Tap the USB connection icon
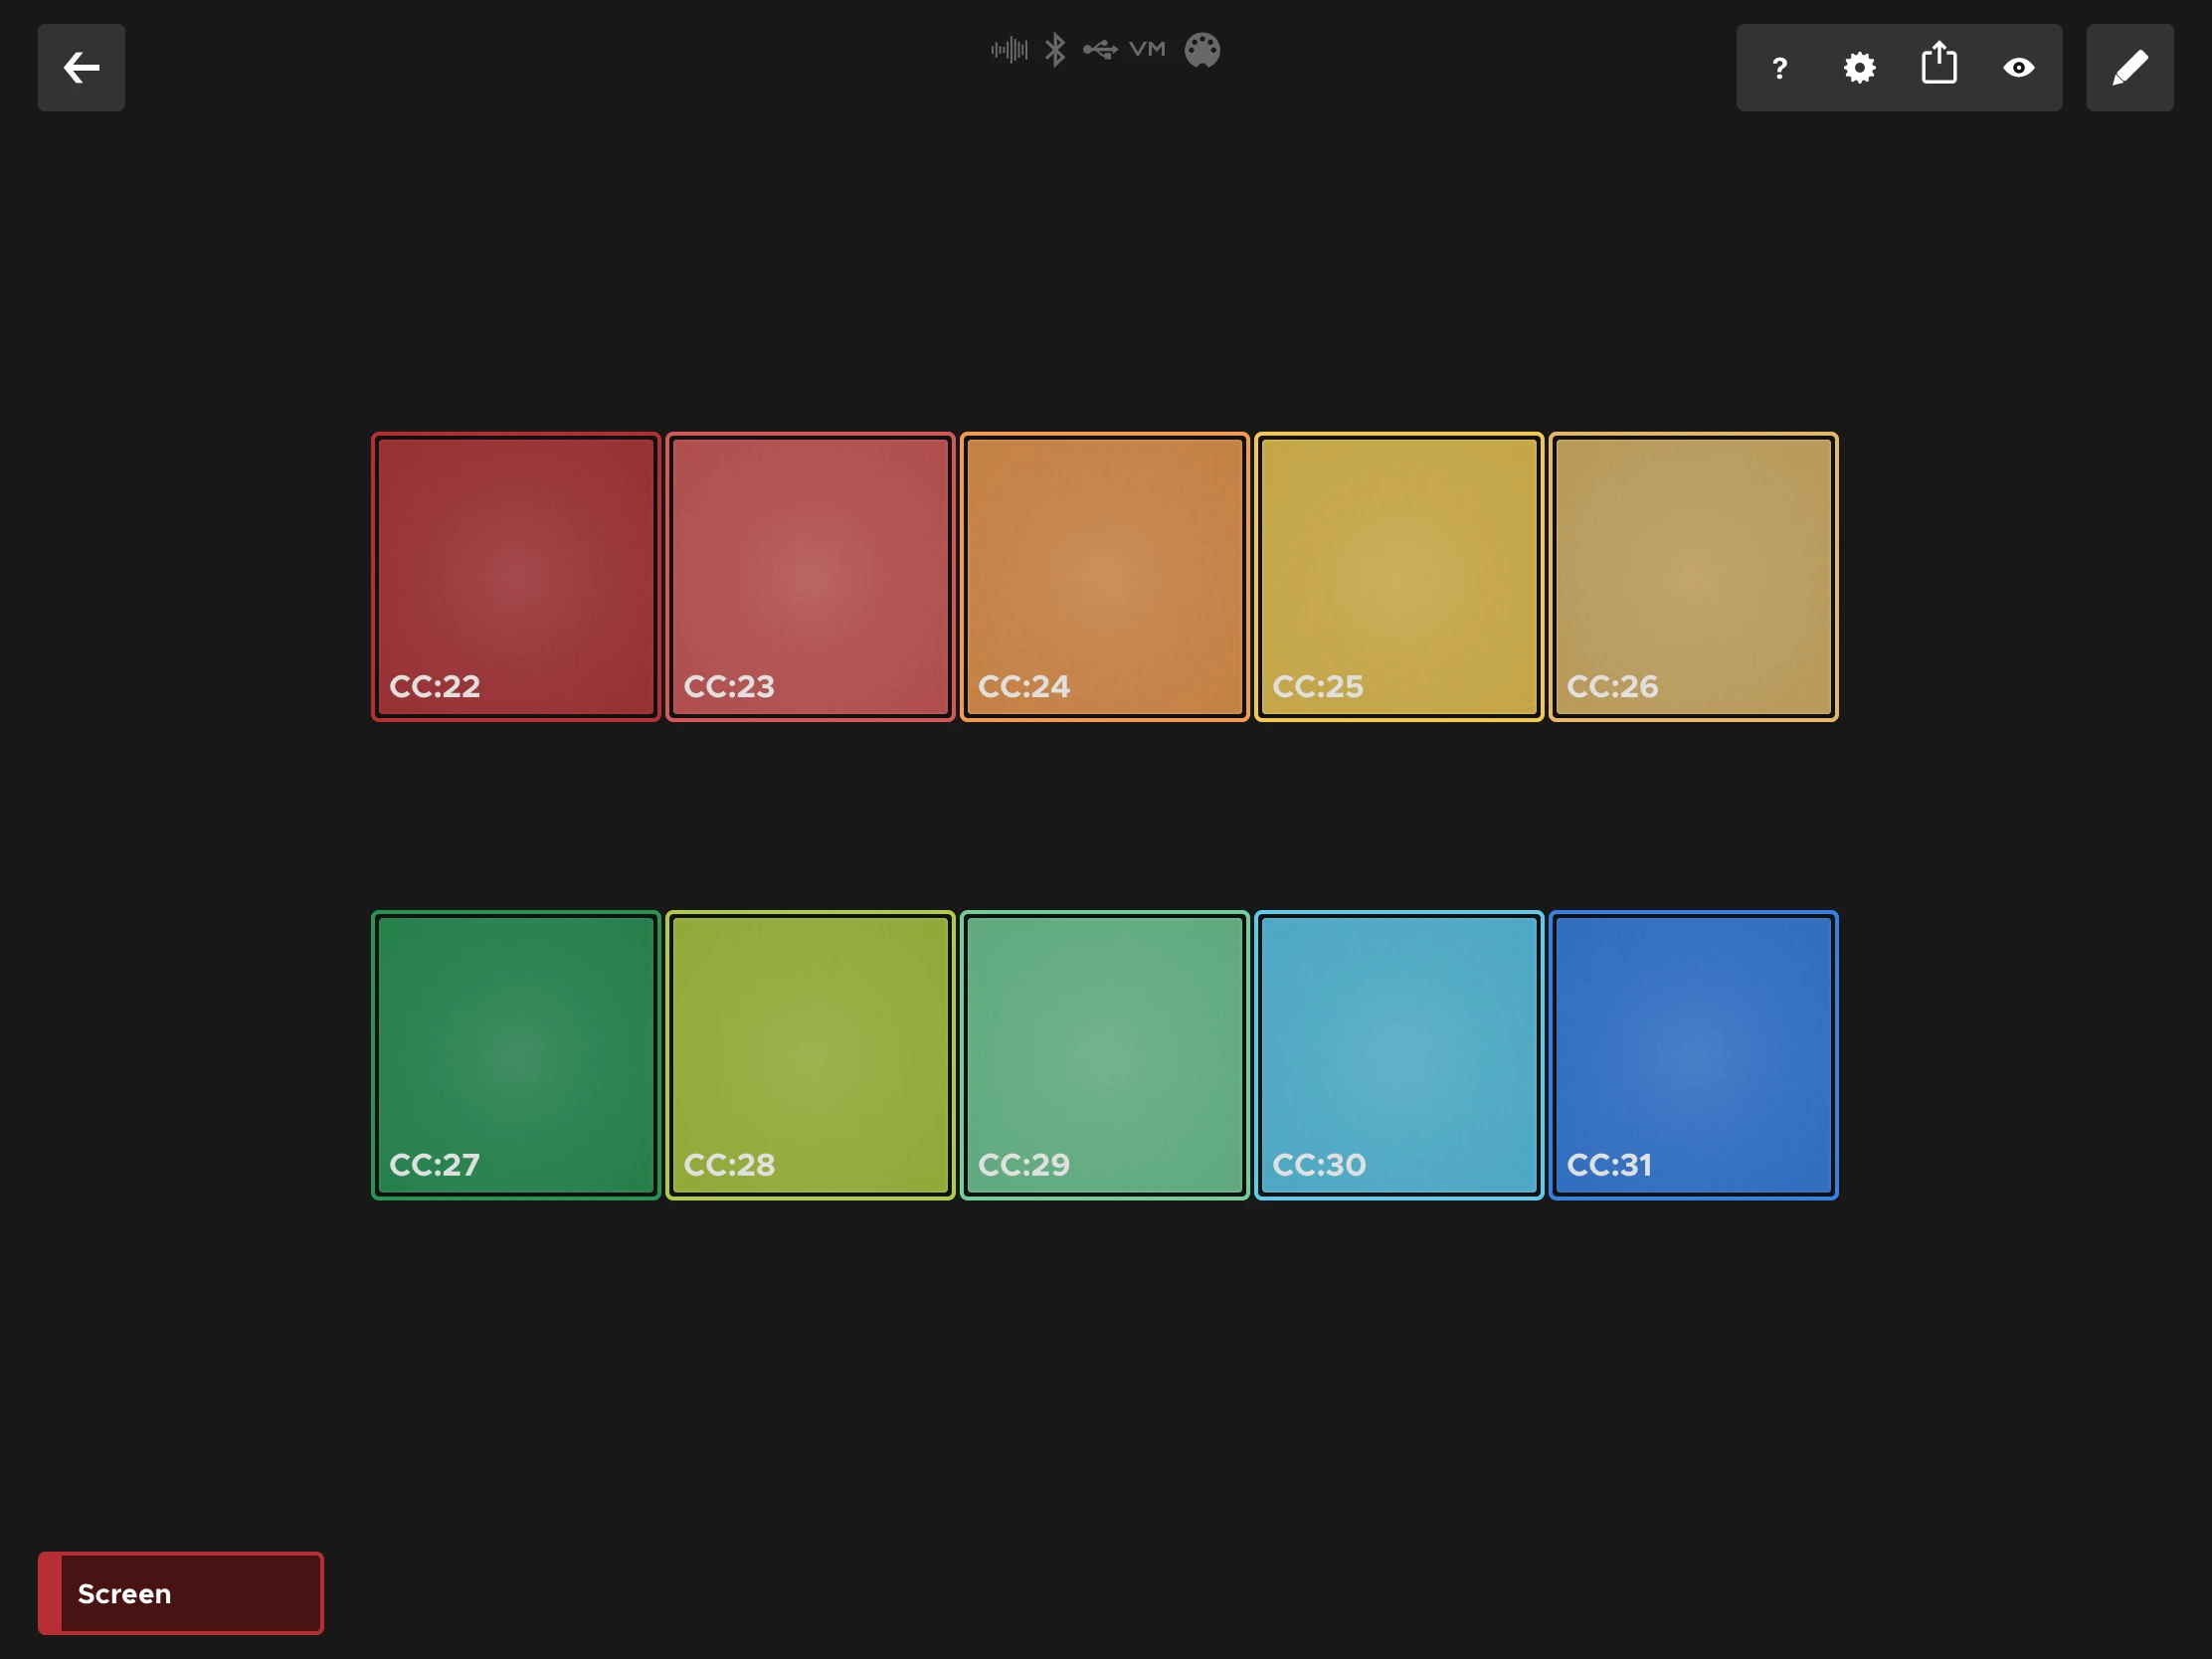 pos(1100,49)
